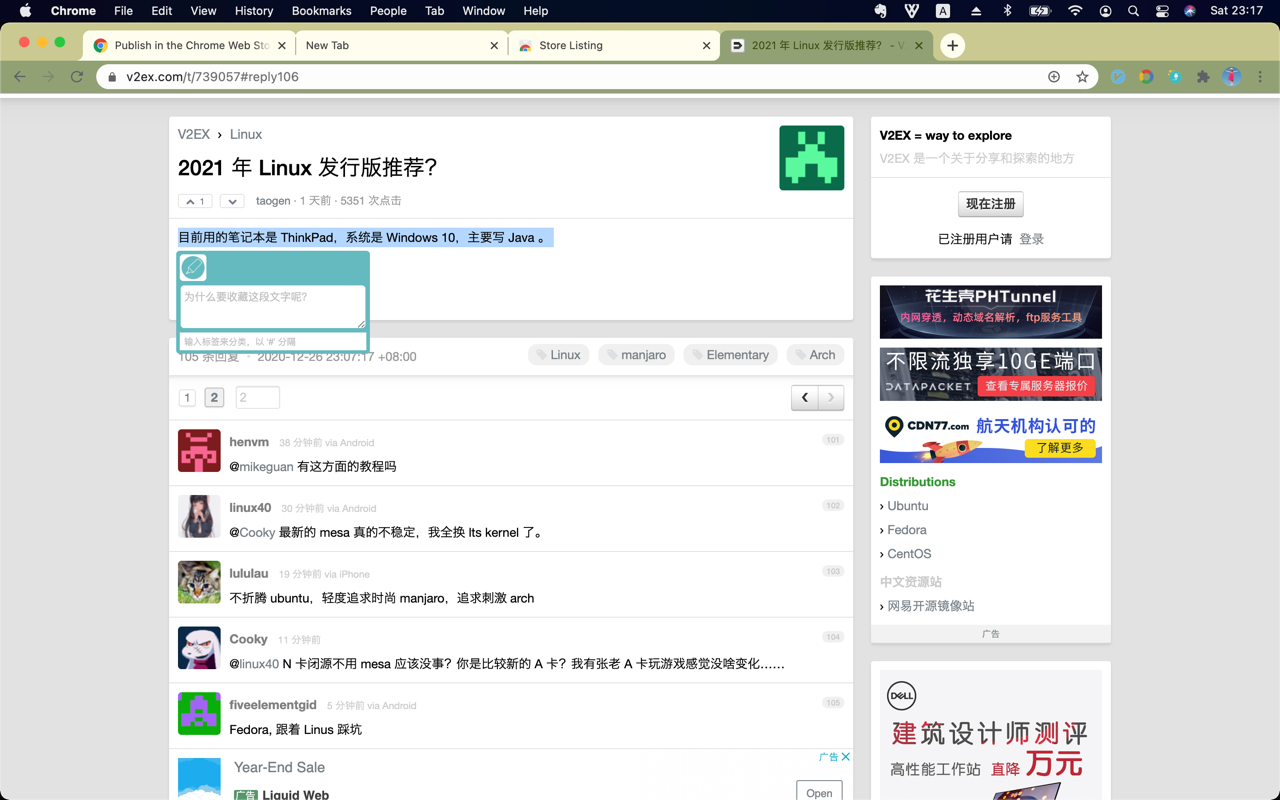Open the Chrome profile avatar
Screen dimensions: 1280x800
tap(1231, 76)
